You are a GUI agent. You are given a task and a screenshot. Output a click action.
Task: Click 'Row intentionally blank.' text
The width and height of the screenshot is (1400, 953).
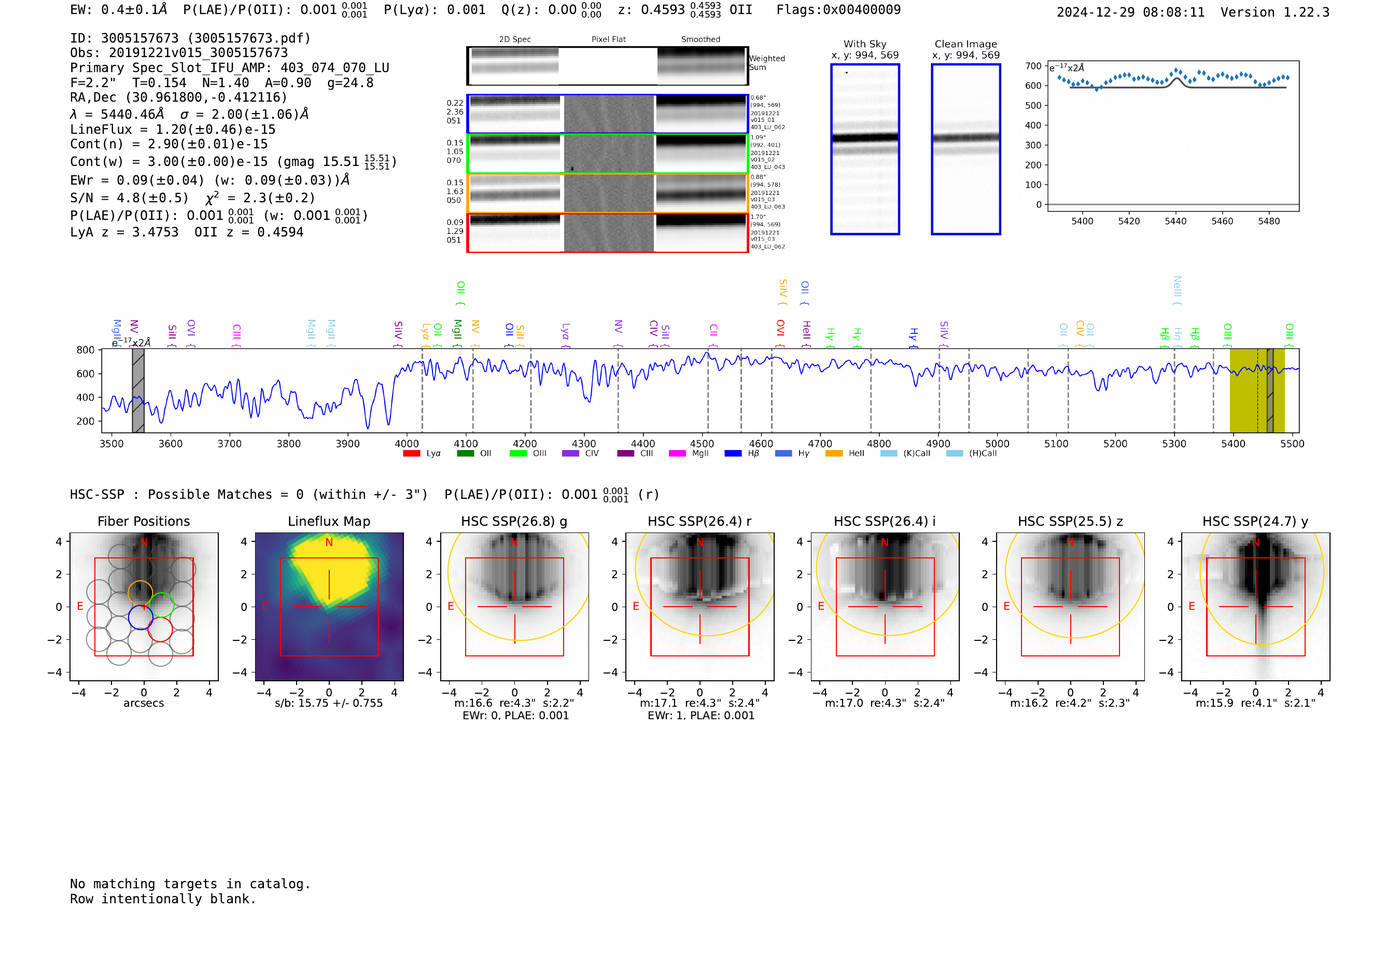pyautogui.click(x=163, y=899)
